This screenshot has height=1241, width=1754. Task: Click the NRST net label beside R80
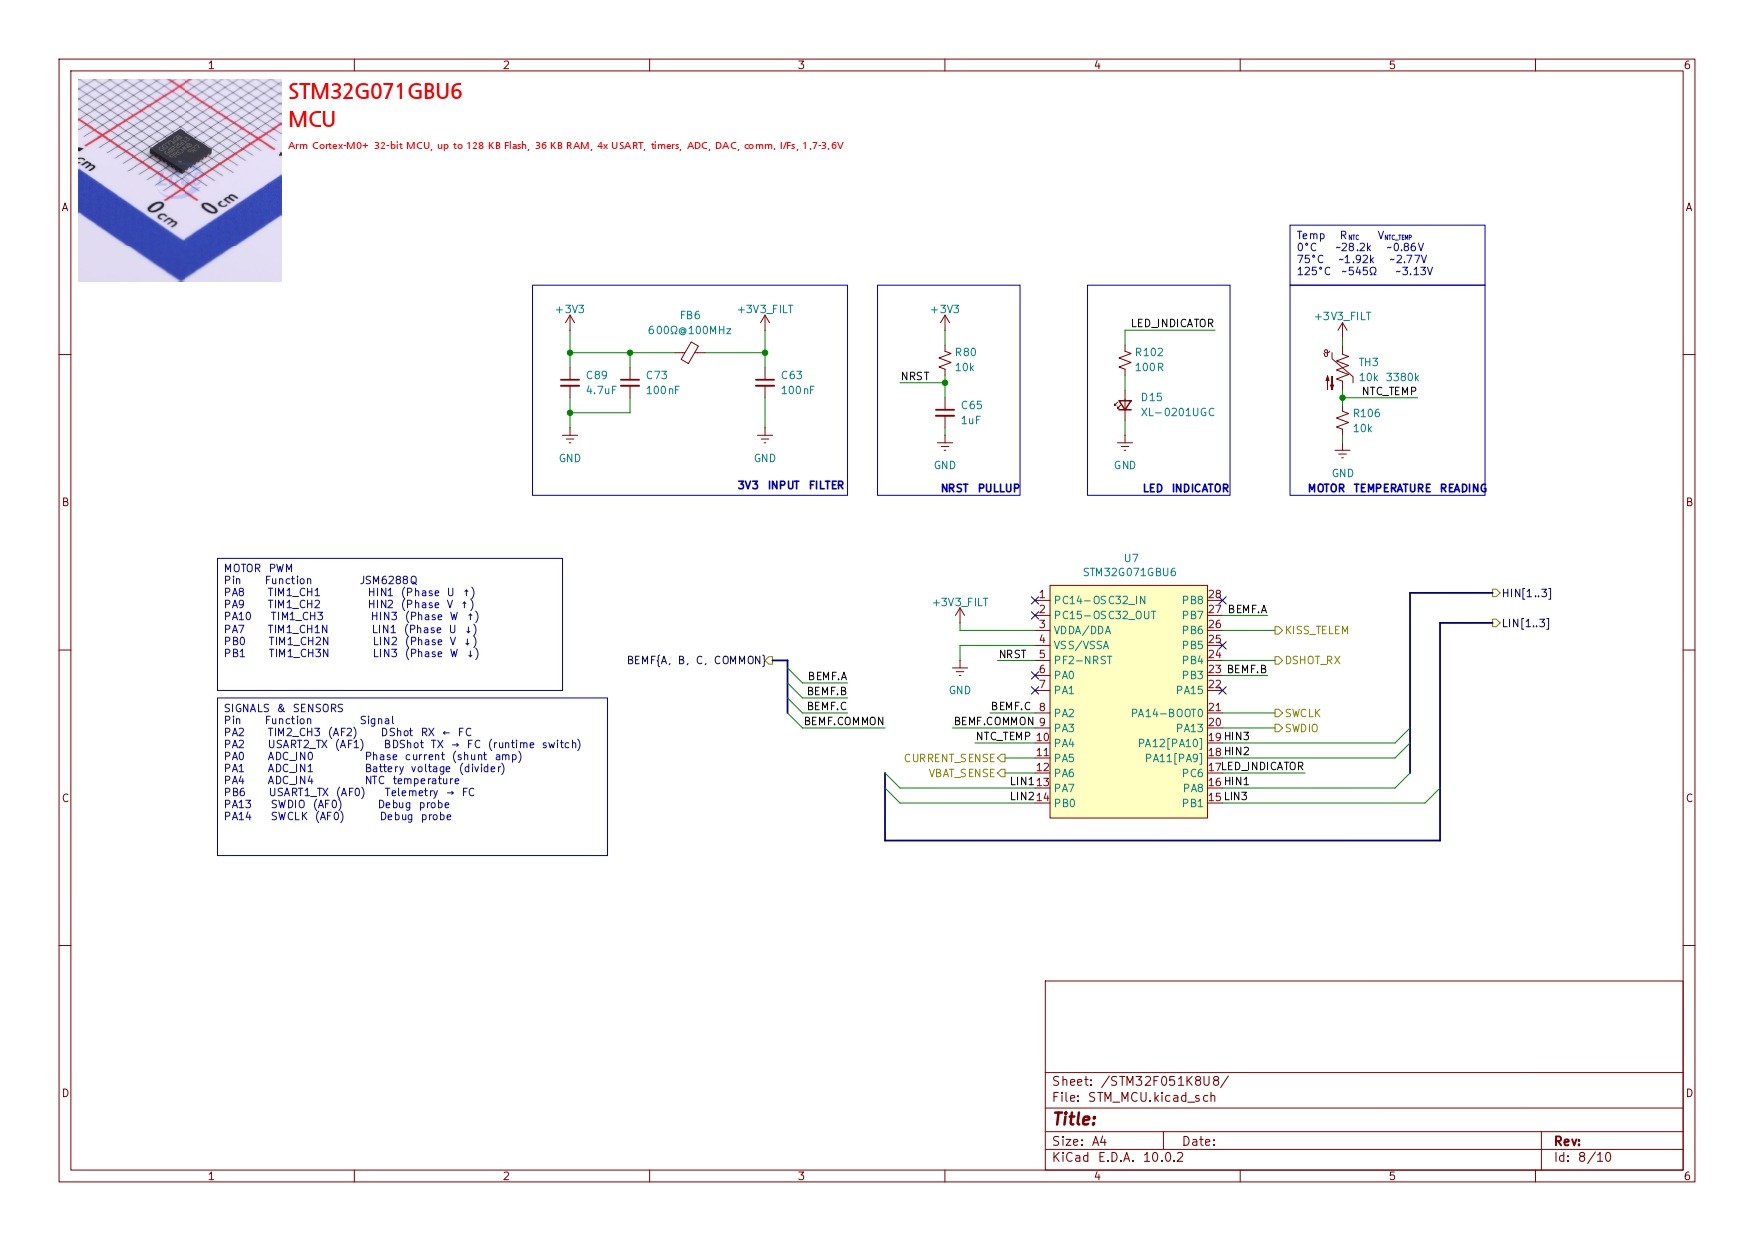tap(915, 376)
